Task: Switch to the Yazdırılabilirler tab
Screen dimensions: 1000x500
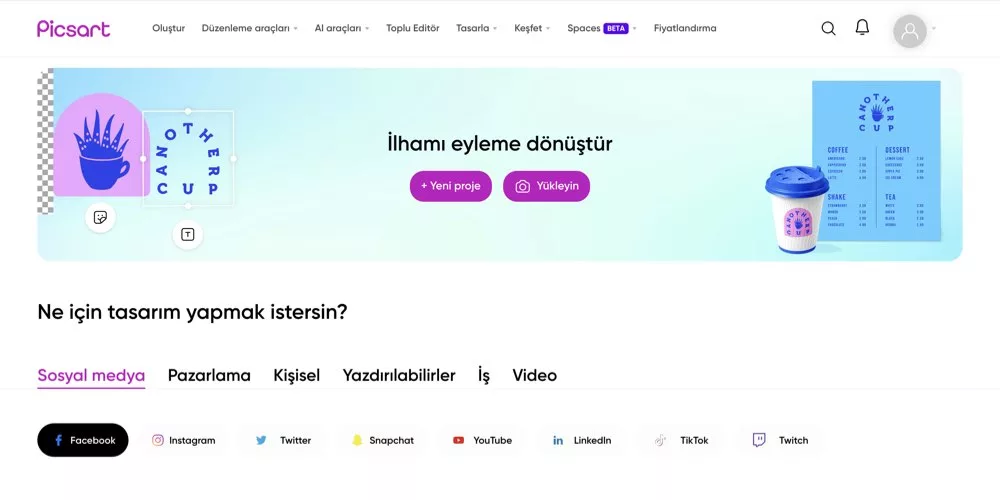Action: pyautogui.click(x=399, y=375)
